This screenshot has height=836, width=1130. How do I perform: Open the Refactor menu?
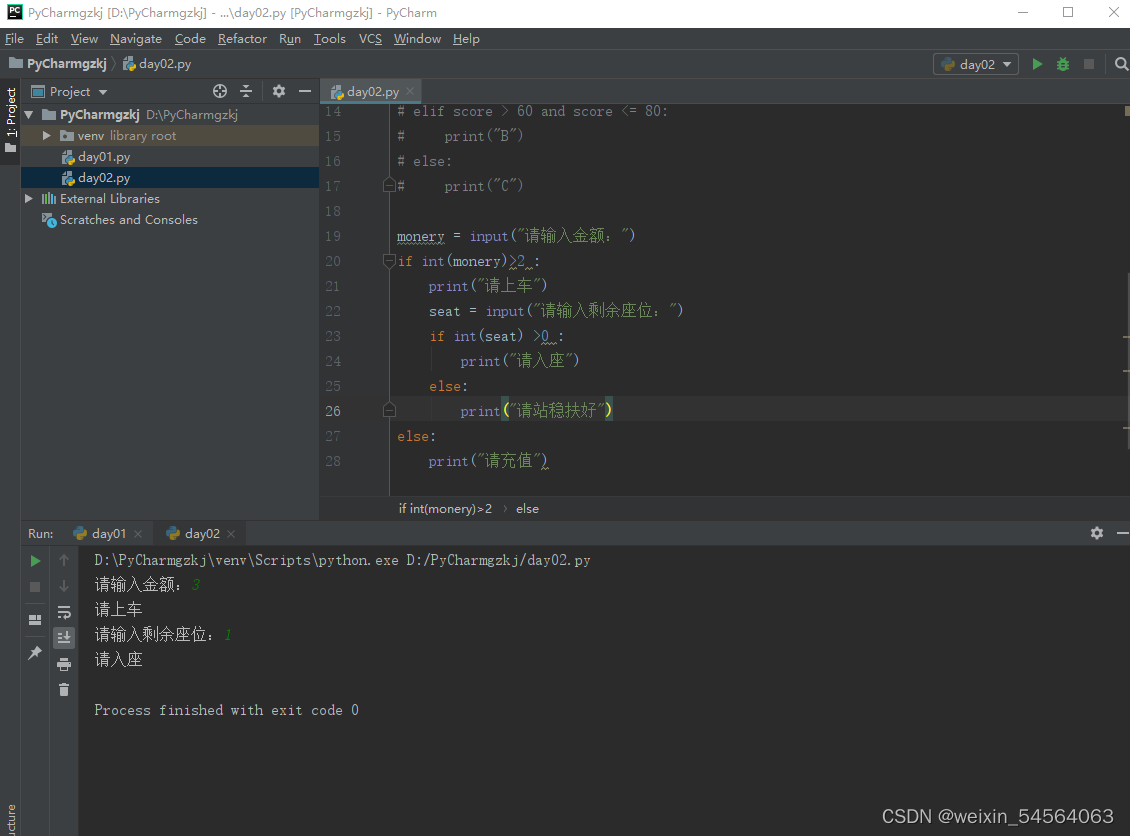[242, 39]
